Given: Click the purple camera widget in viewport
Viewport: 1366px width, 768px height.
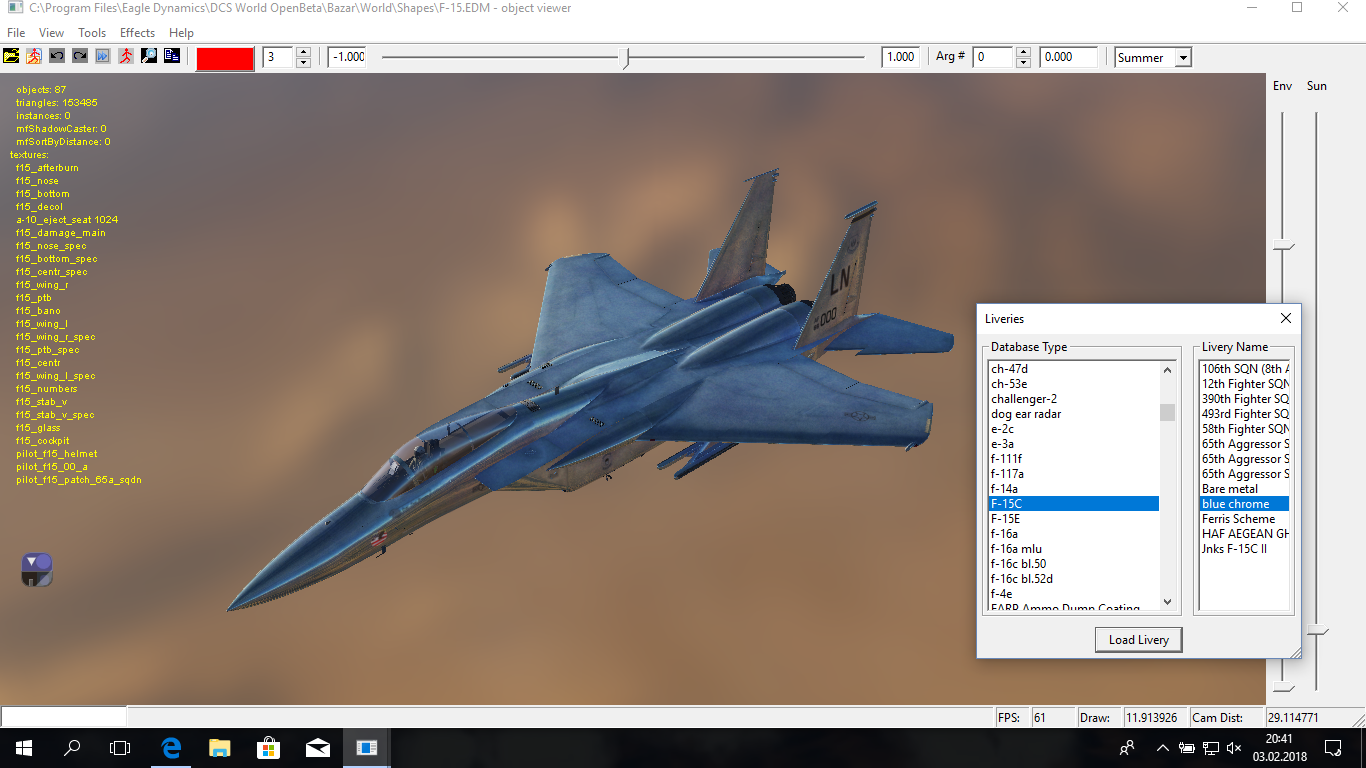Looking at the screenshot, I should click(37, 569).
